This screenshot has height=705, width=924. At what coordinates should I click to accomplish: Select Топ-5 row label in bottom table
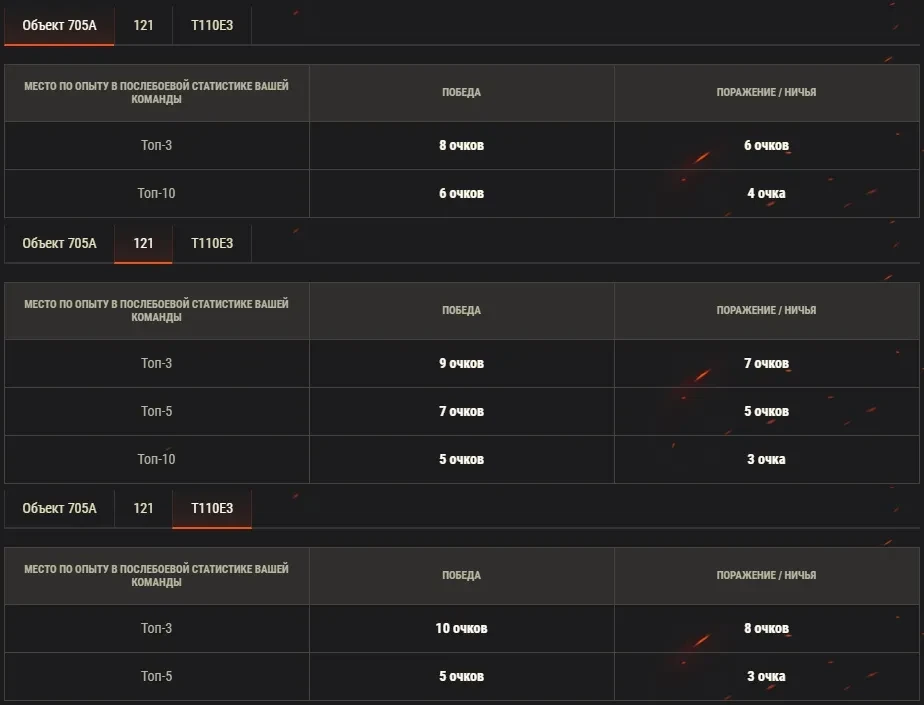(x=156, y=676)
